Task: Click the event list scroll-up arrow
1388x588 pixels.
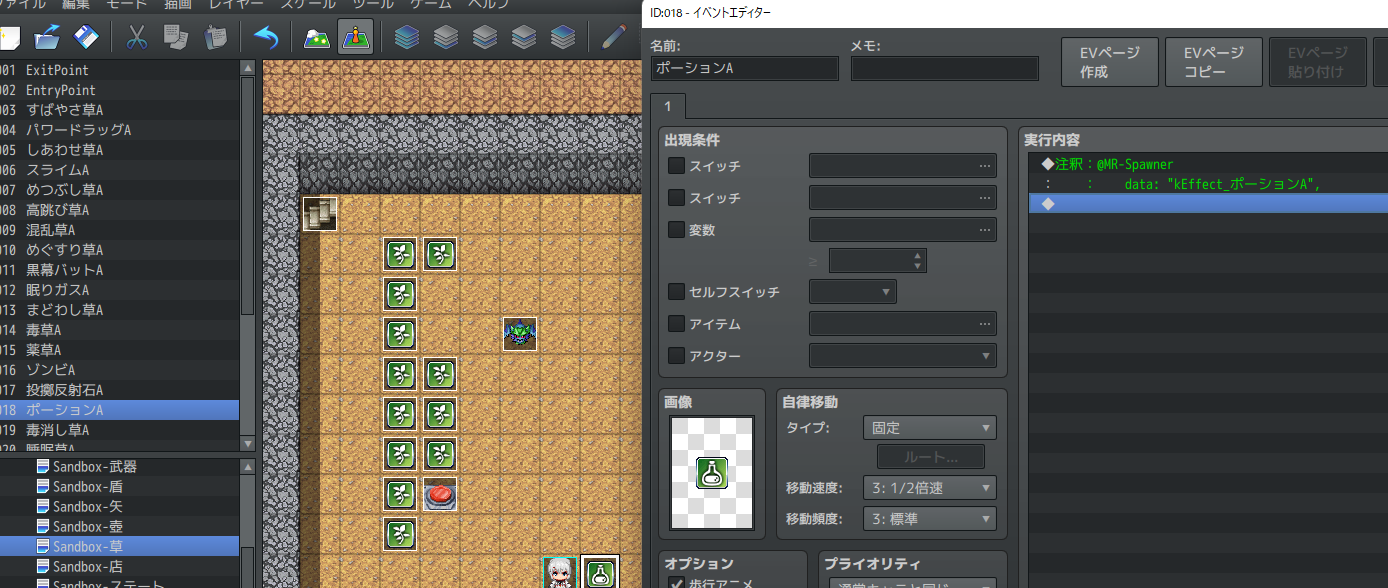Action: click(x=248, y=68)
